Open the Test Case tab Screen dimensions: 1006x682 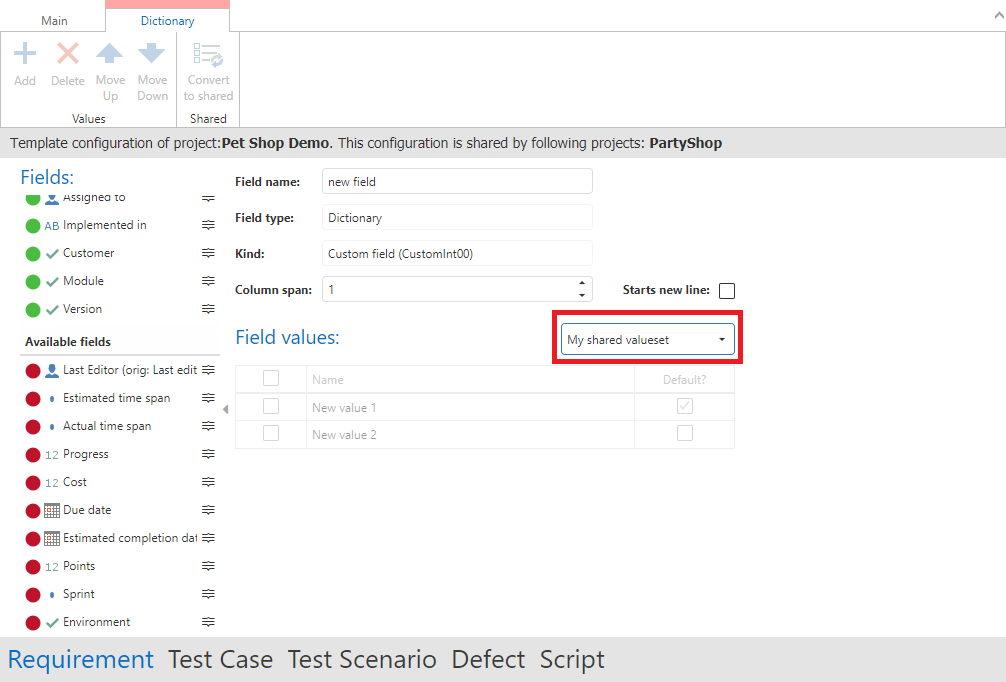(220, 660)
